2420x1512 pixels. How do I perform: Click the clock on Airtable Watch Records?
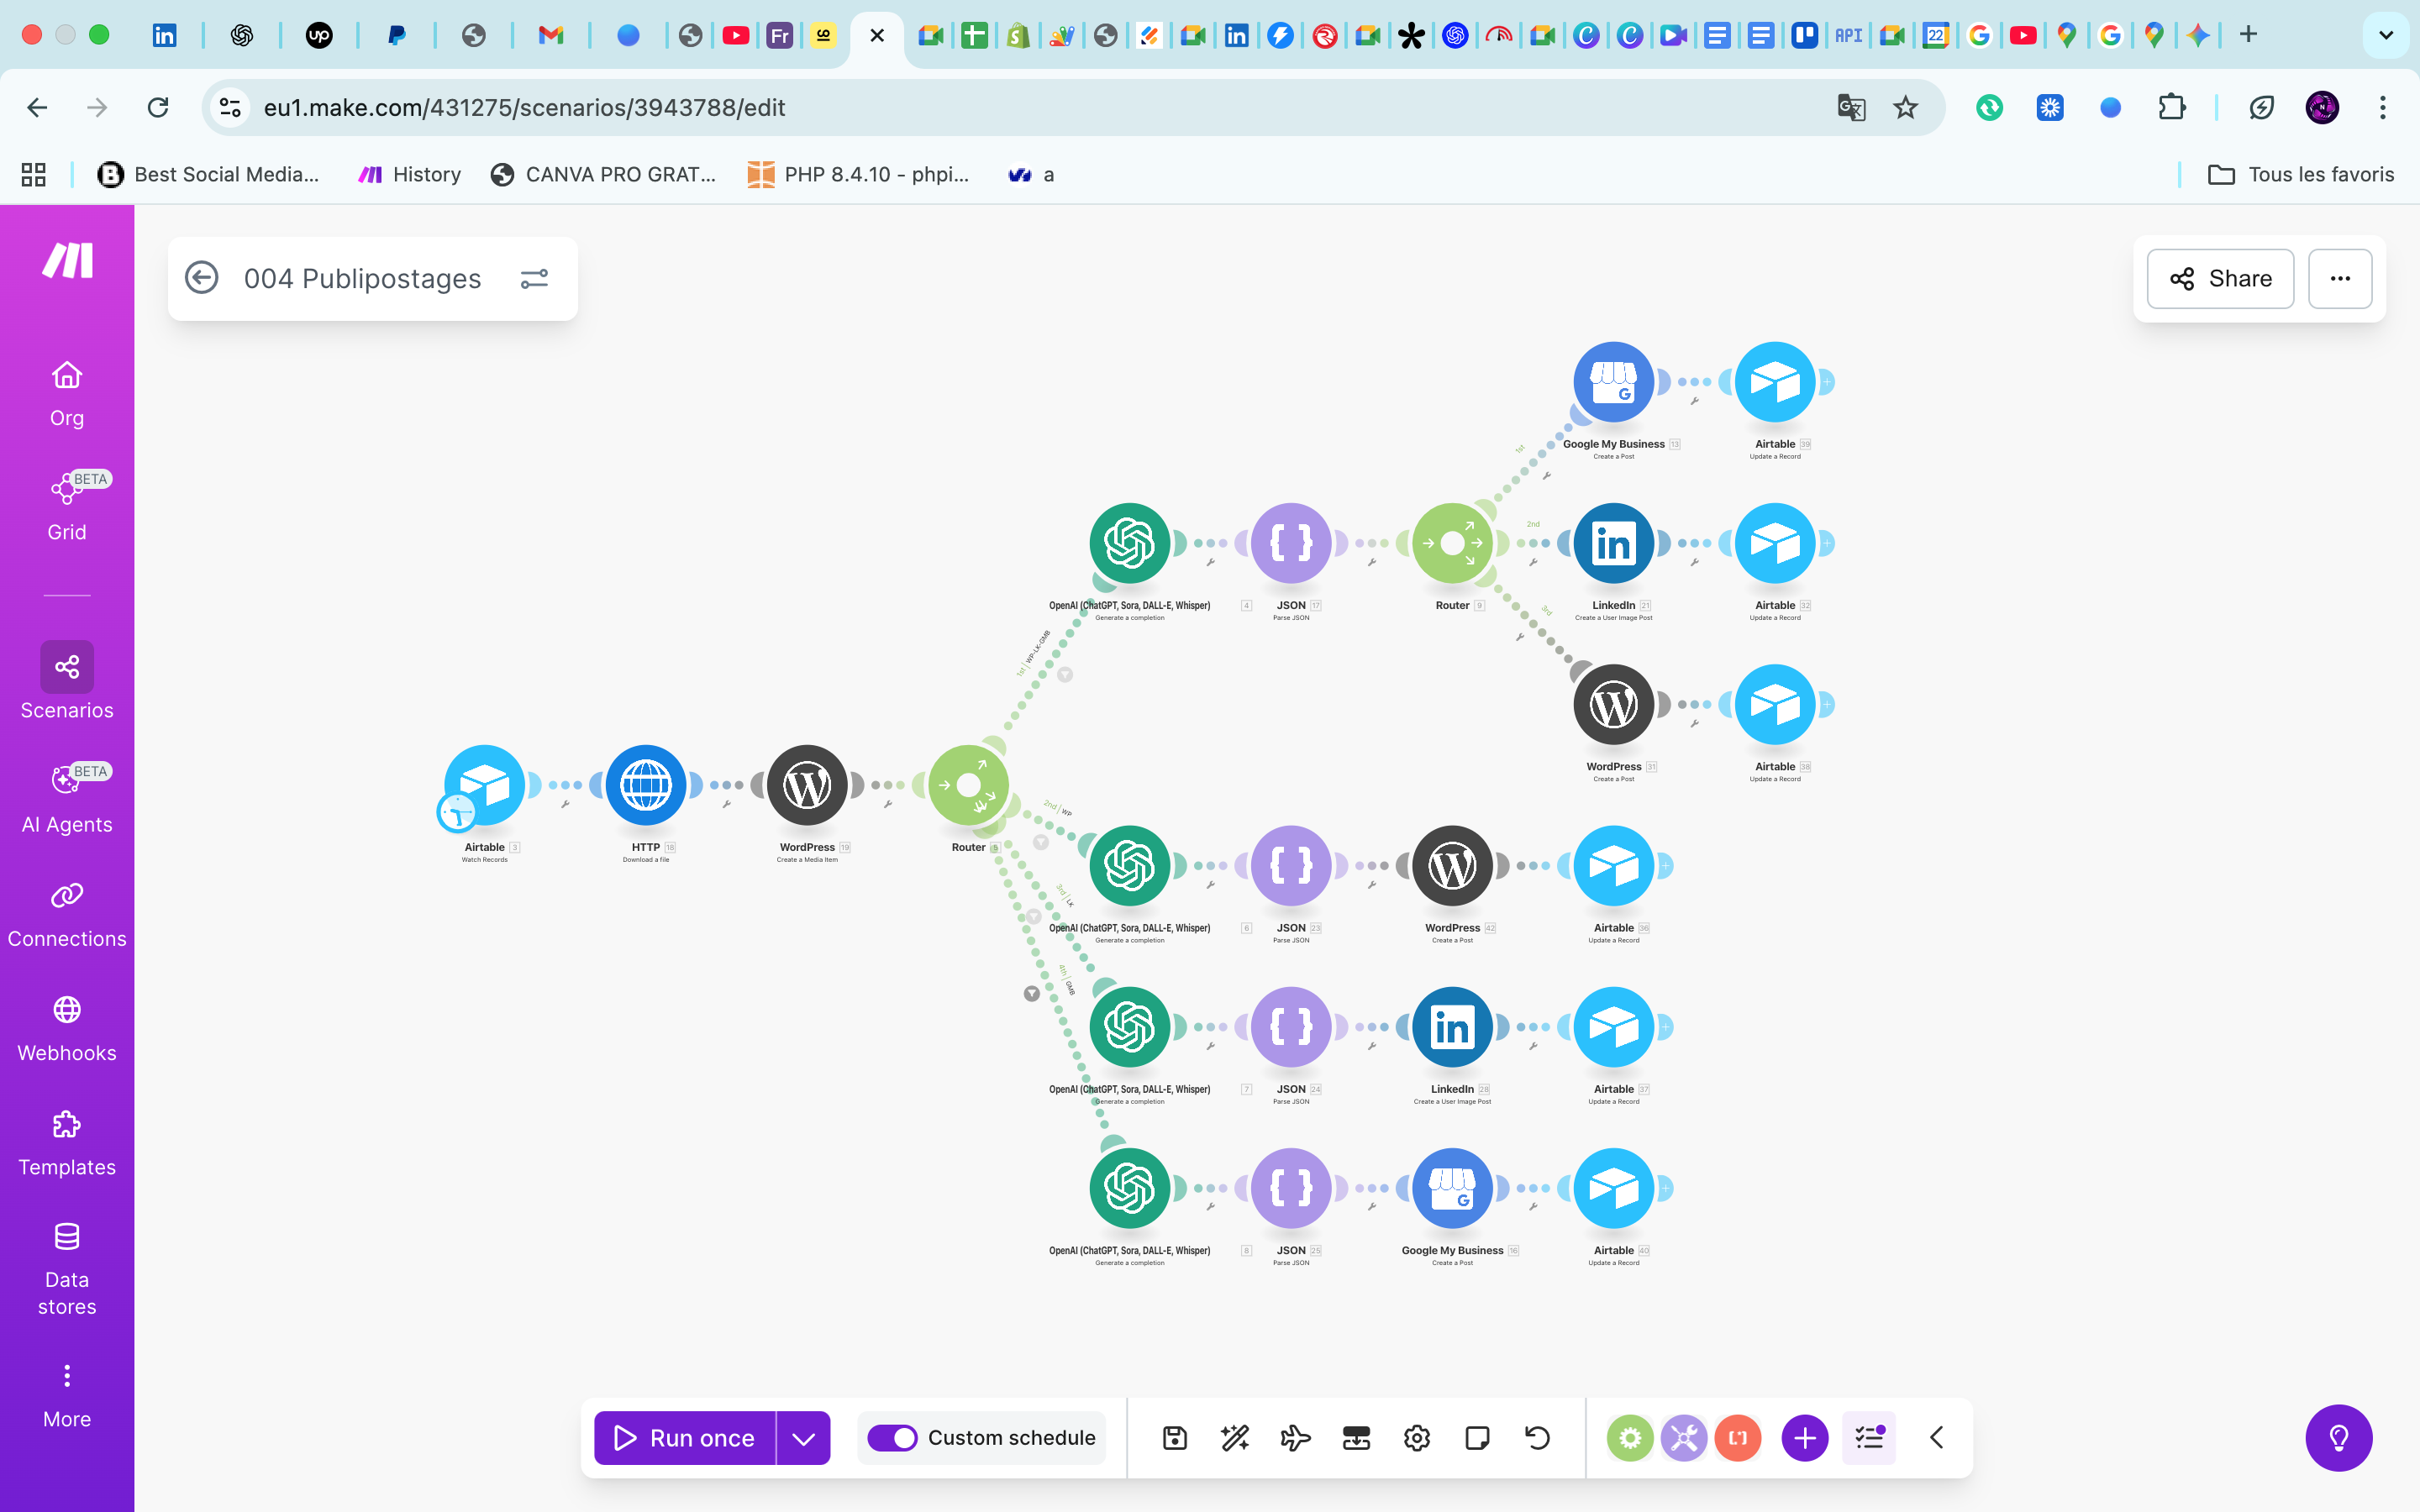coord(457,812)
